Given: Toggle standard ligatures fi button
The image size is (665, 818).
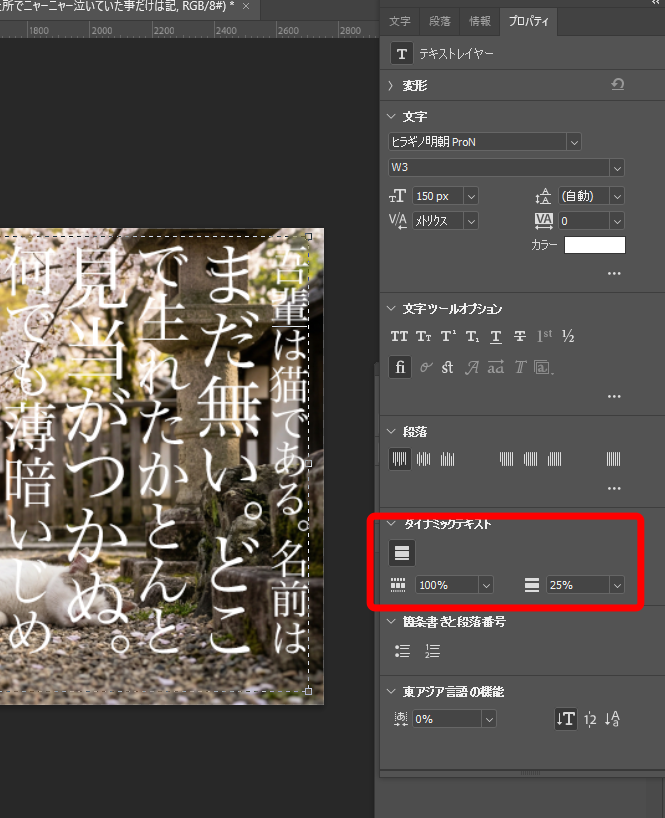Looking at the screenshot, I should click(400, 367).
